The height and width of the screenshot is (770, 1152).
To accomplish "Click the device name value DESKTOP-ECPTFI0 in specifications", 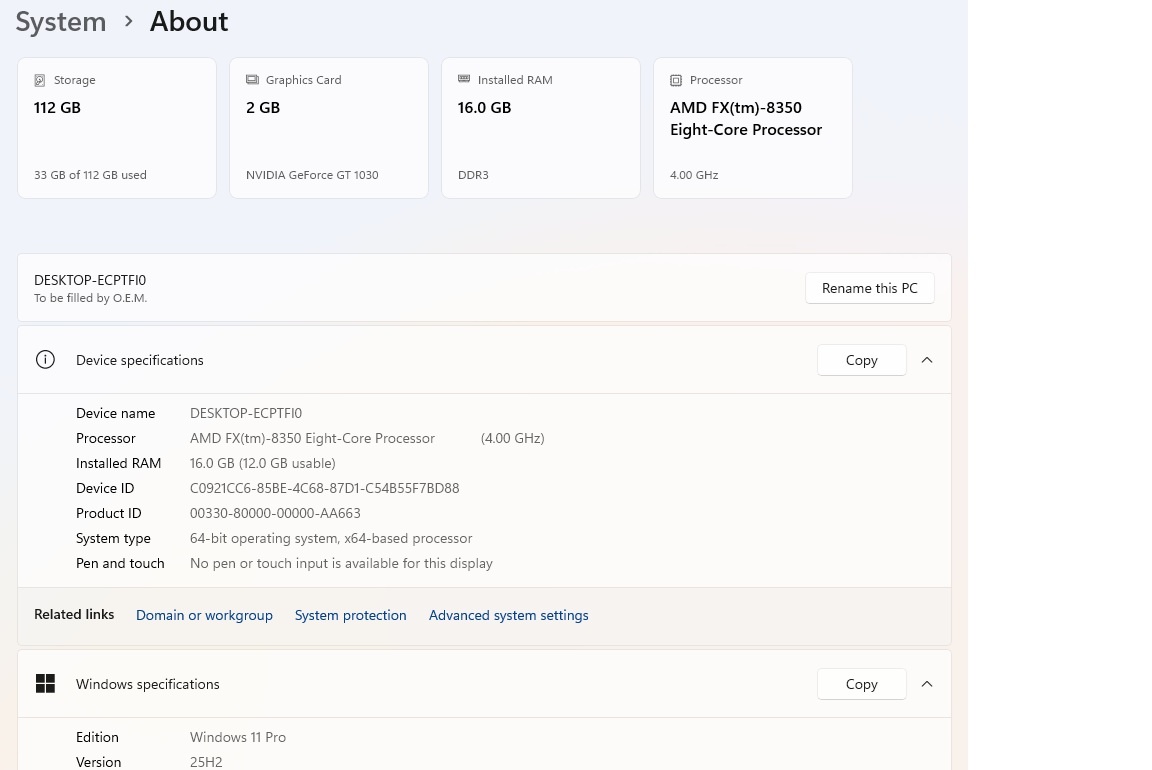I will pos(246,413).
